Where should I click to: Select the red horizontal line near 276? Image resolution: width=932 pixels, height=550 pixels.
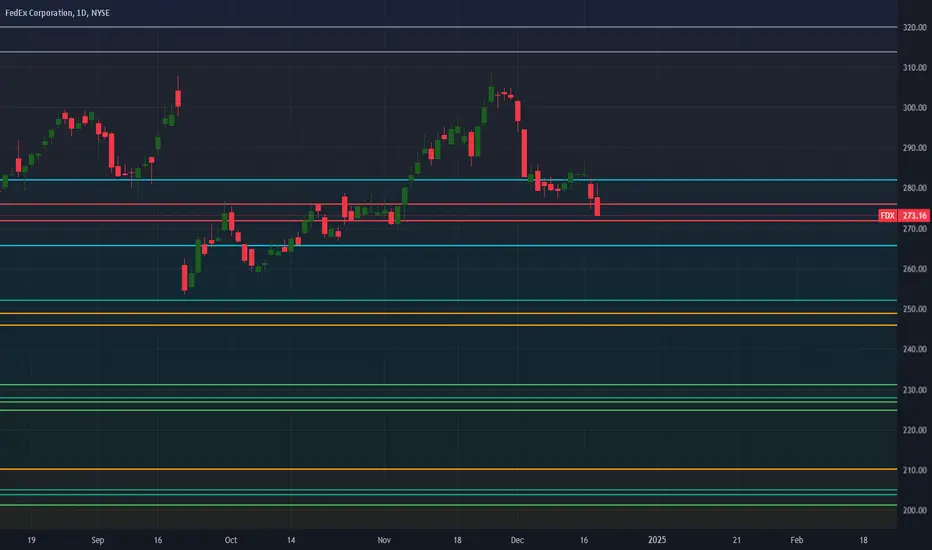(449, 204)
